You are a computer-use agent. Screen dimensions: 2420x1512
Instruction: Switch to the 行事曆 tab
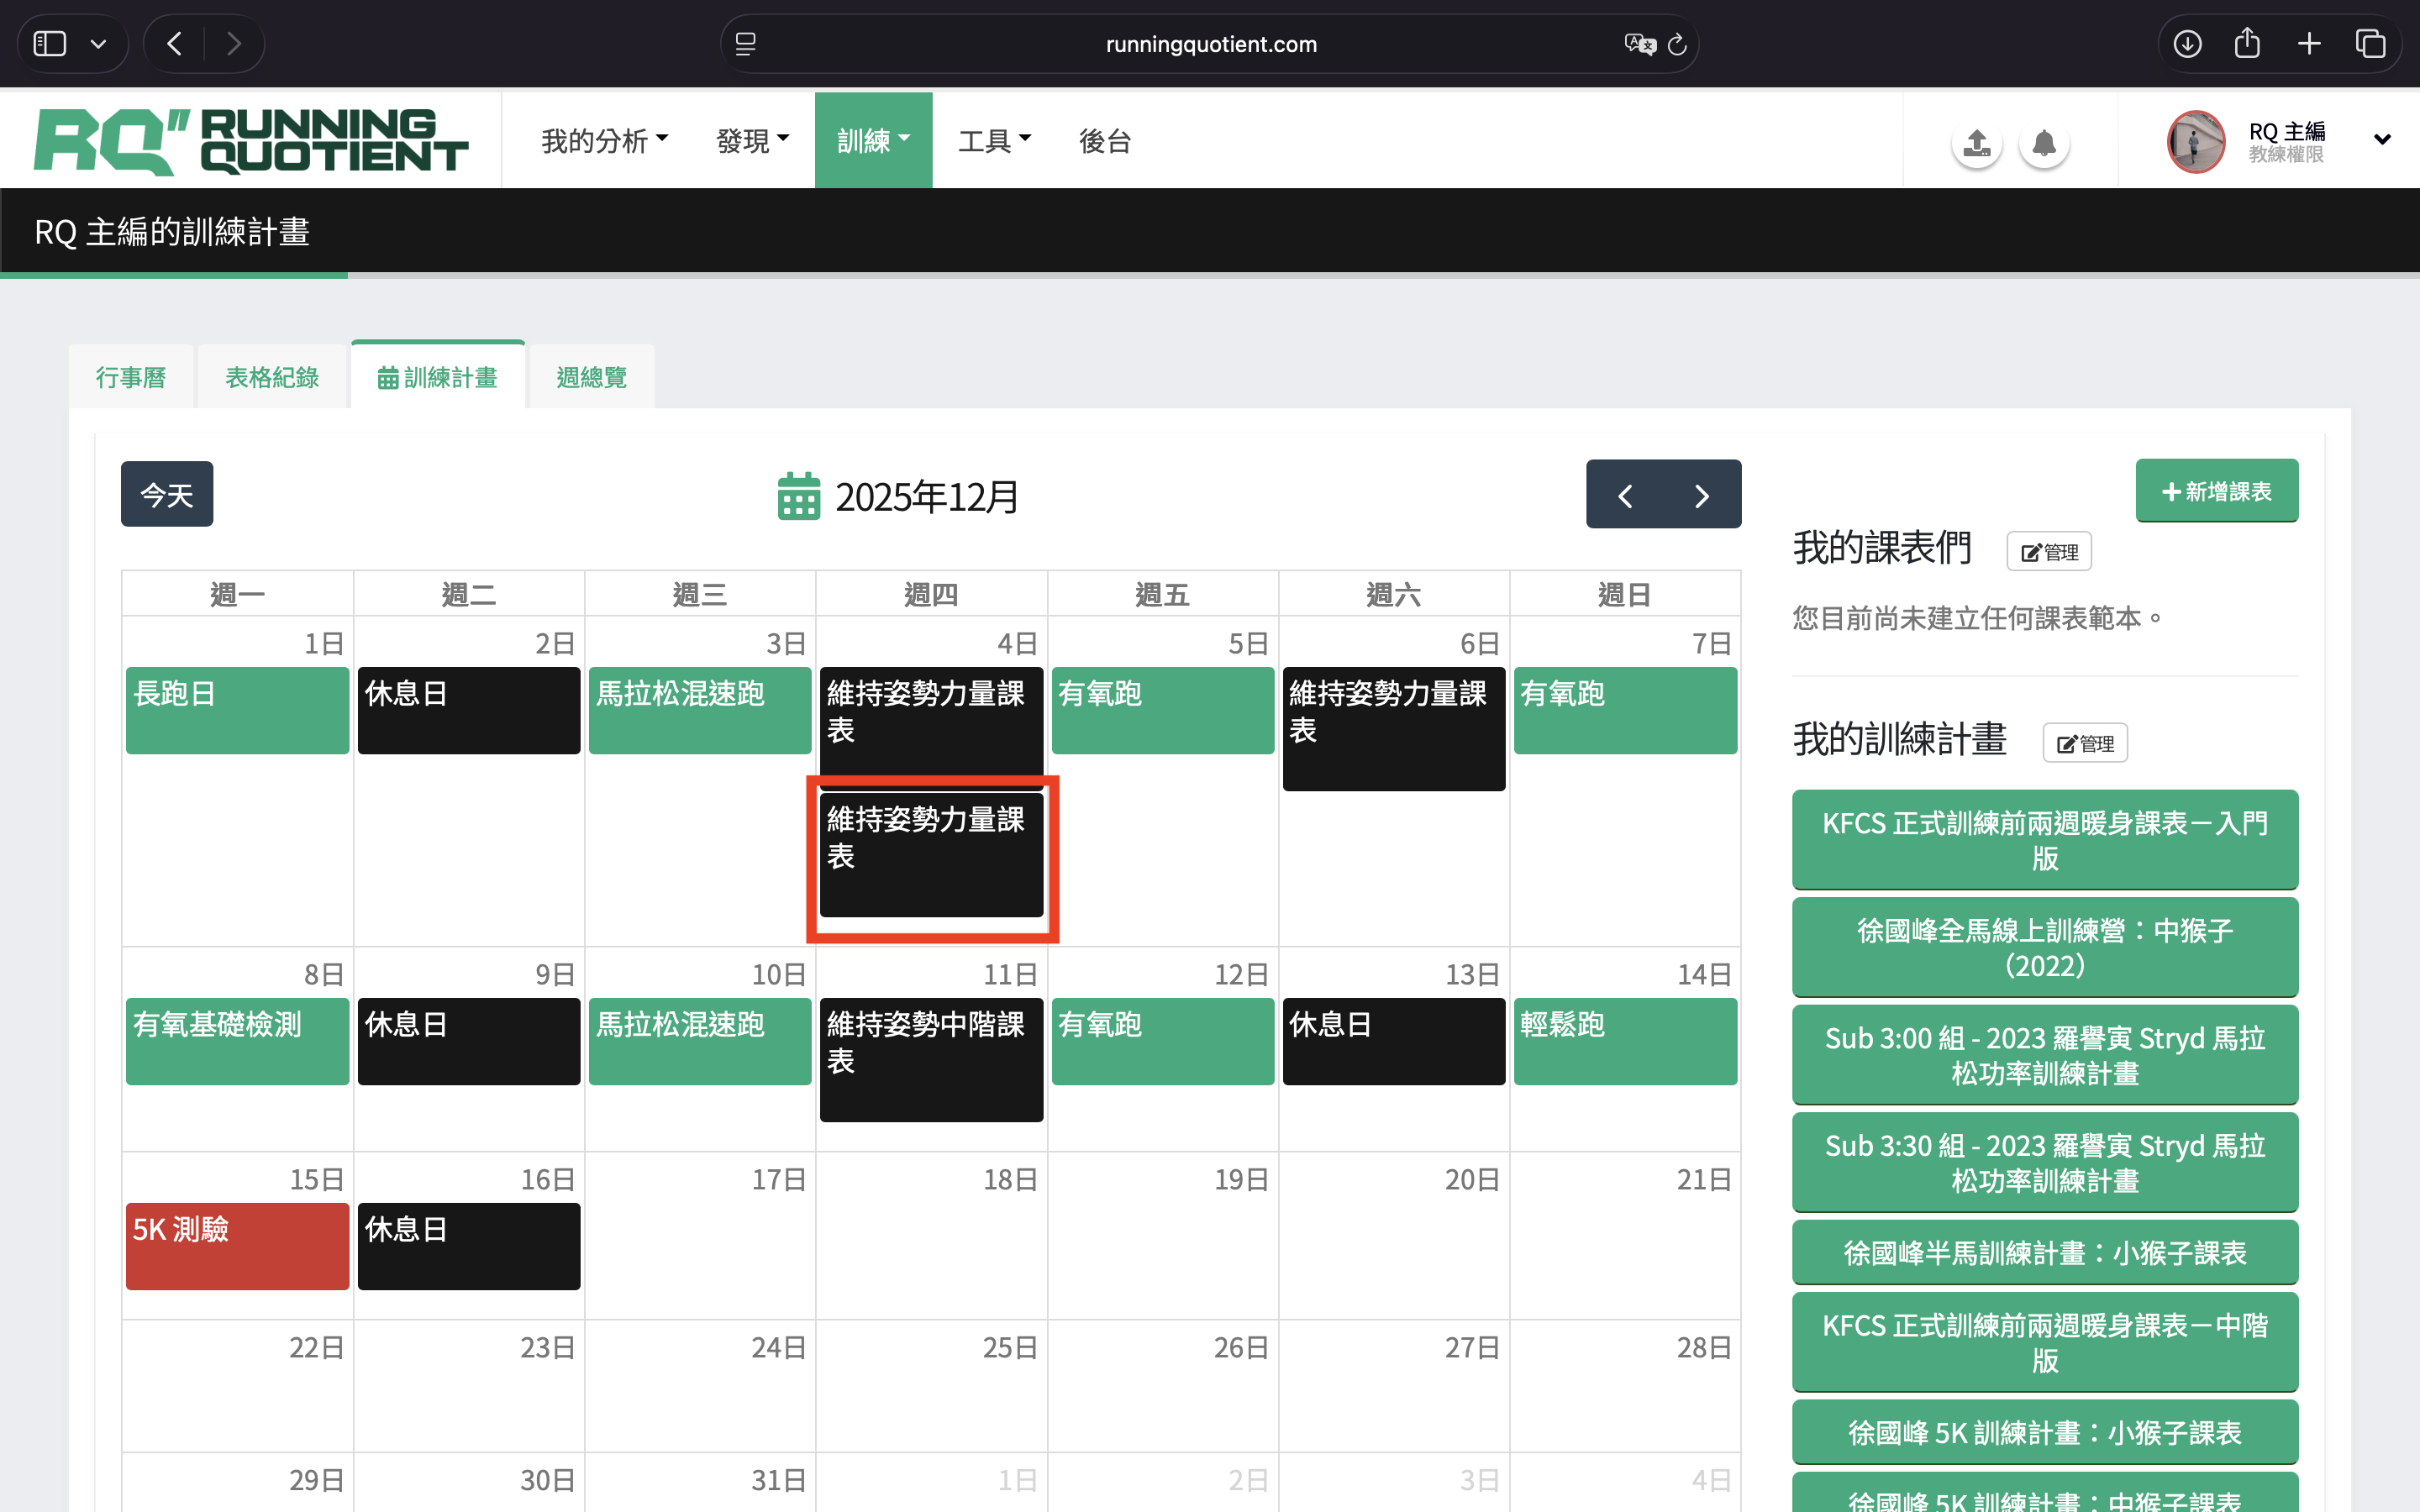click(131, 377)
